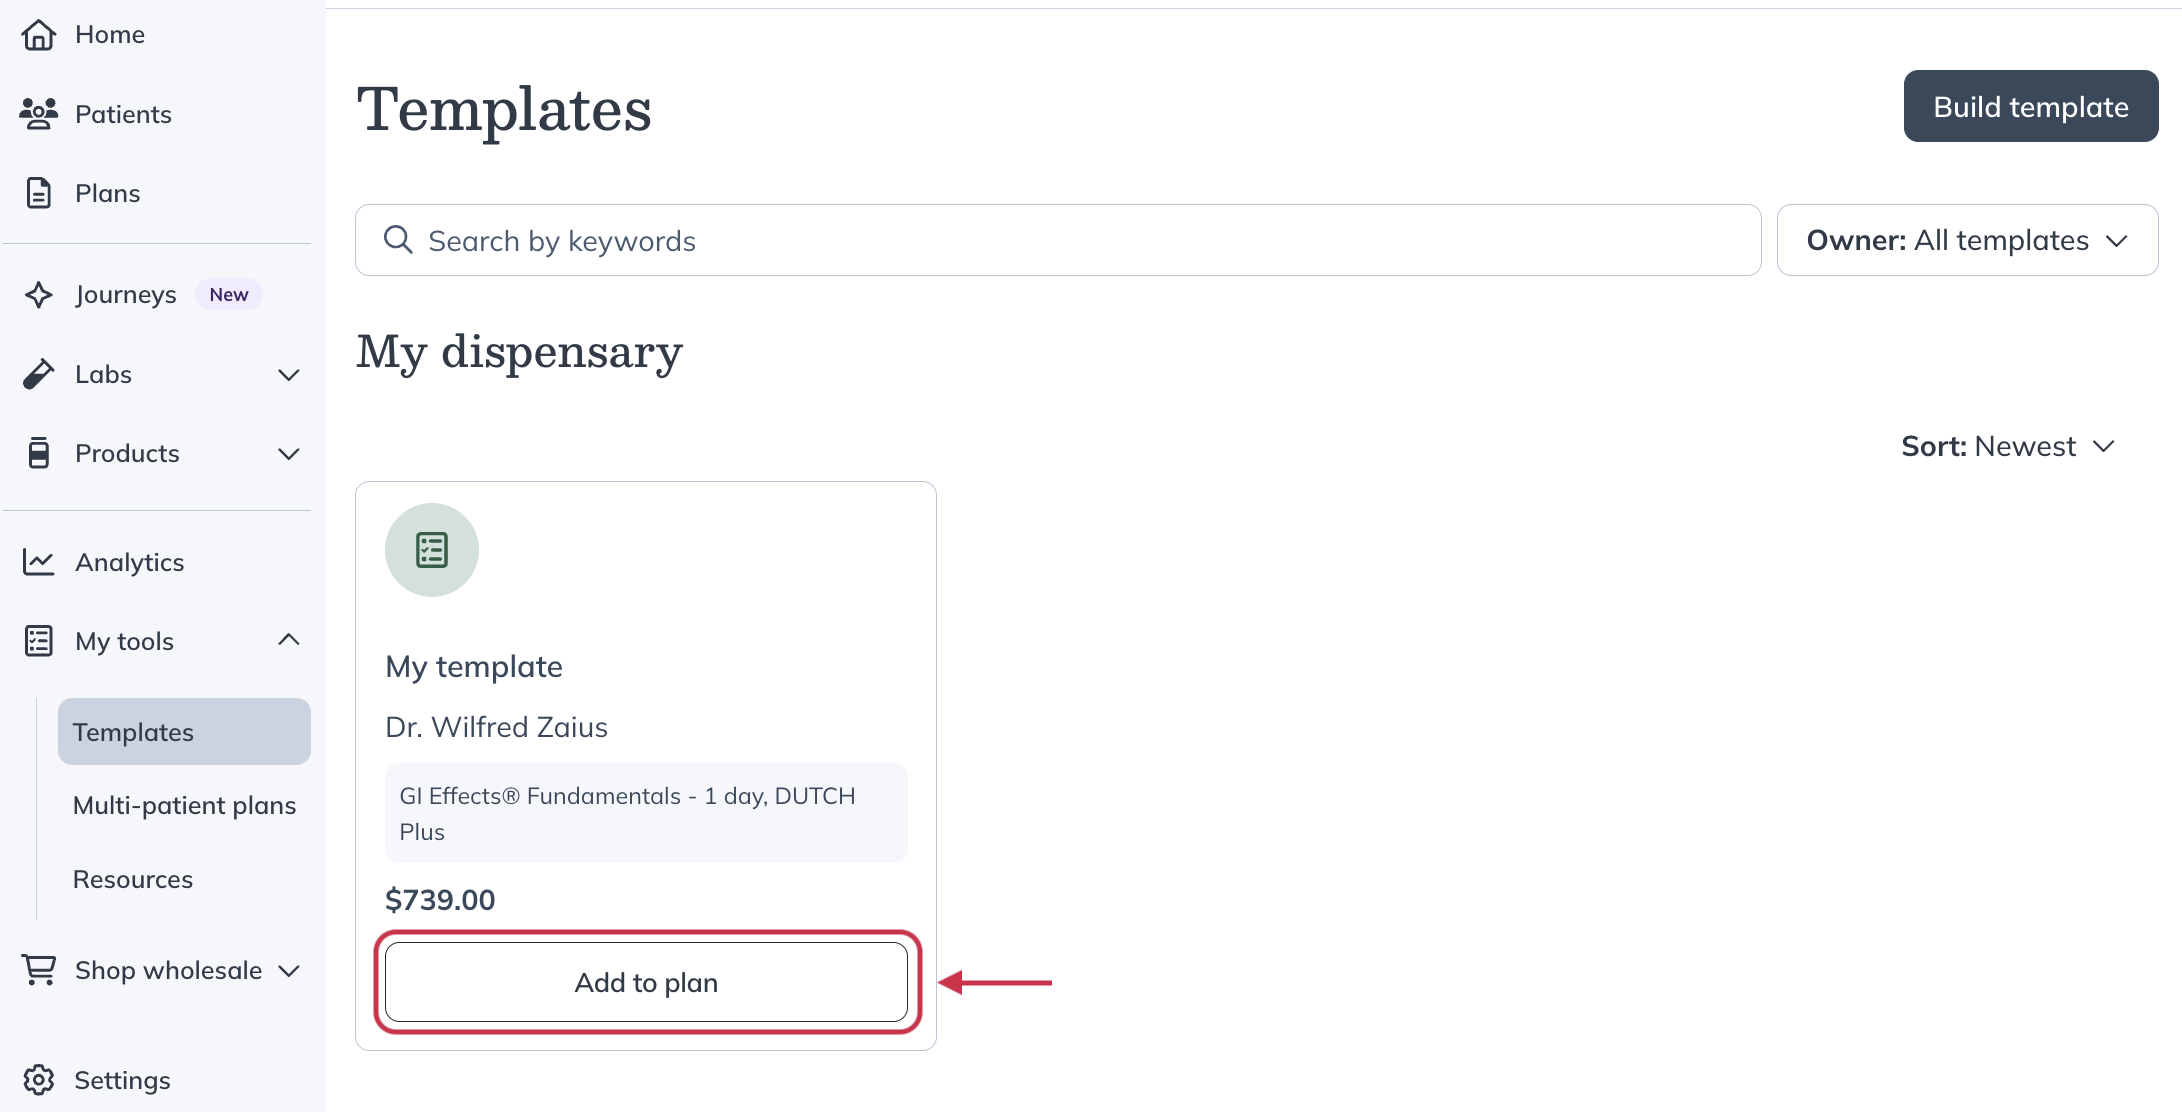The image size is (2182, 1112).
Task: Expand the Labs section chevron
Action: (x=289, y=374)
